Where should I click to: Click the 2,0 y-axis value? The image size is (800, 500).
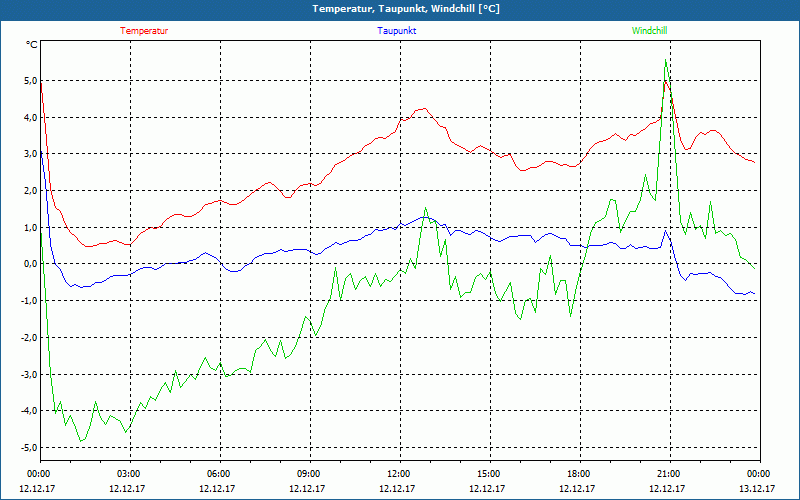tap(30, 191)
